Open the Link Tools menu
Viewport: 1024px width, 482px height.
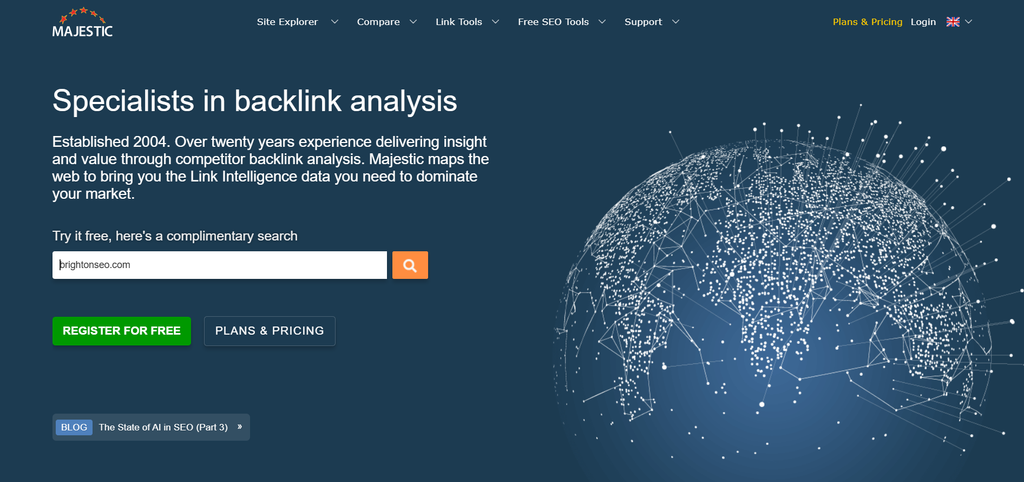click(x=459, y=22)
